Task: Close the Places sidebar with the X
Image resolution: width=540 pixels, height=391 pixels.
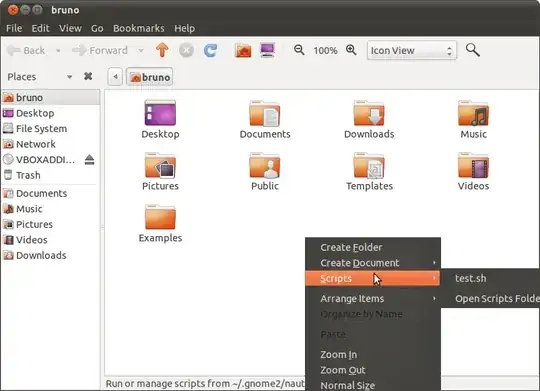Action: pyautogui.click(x=88, y=76)
